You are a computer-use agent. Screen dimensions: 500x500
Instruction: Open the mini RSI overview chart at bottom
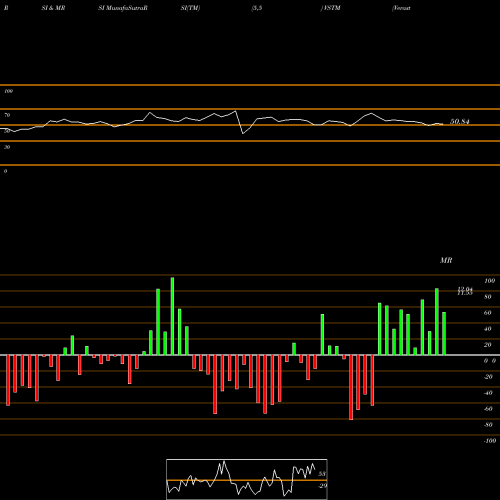pos(247,479)
